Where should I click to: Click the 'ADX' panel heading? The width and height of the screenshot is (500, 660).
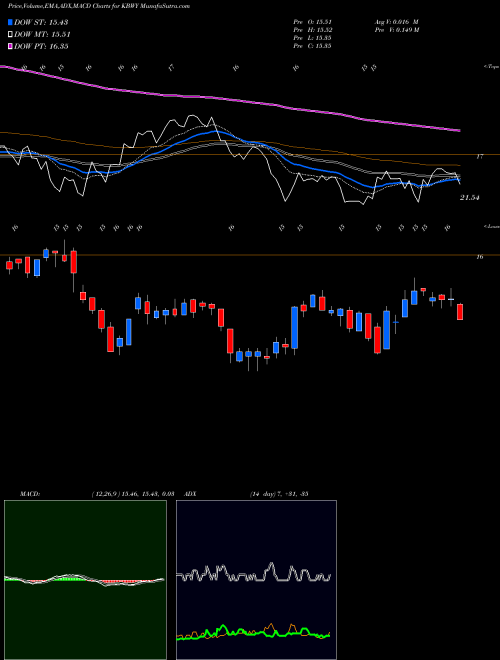[190, 494]
